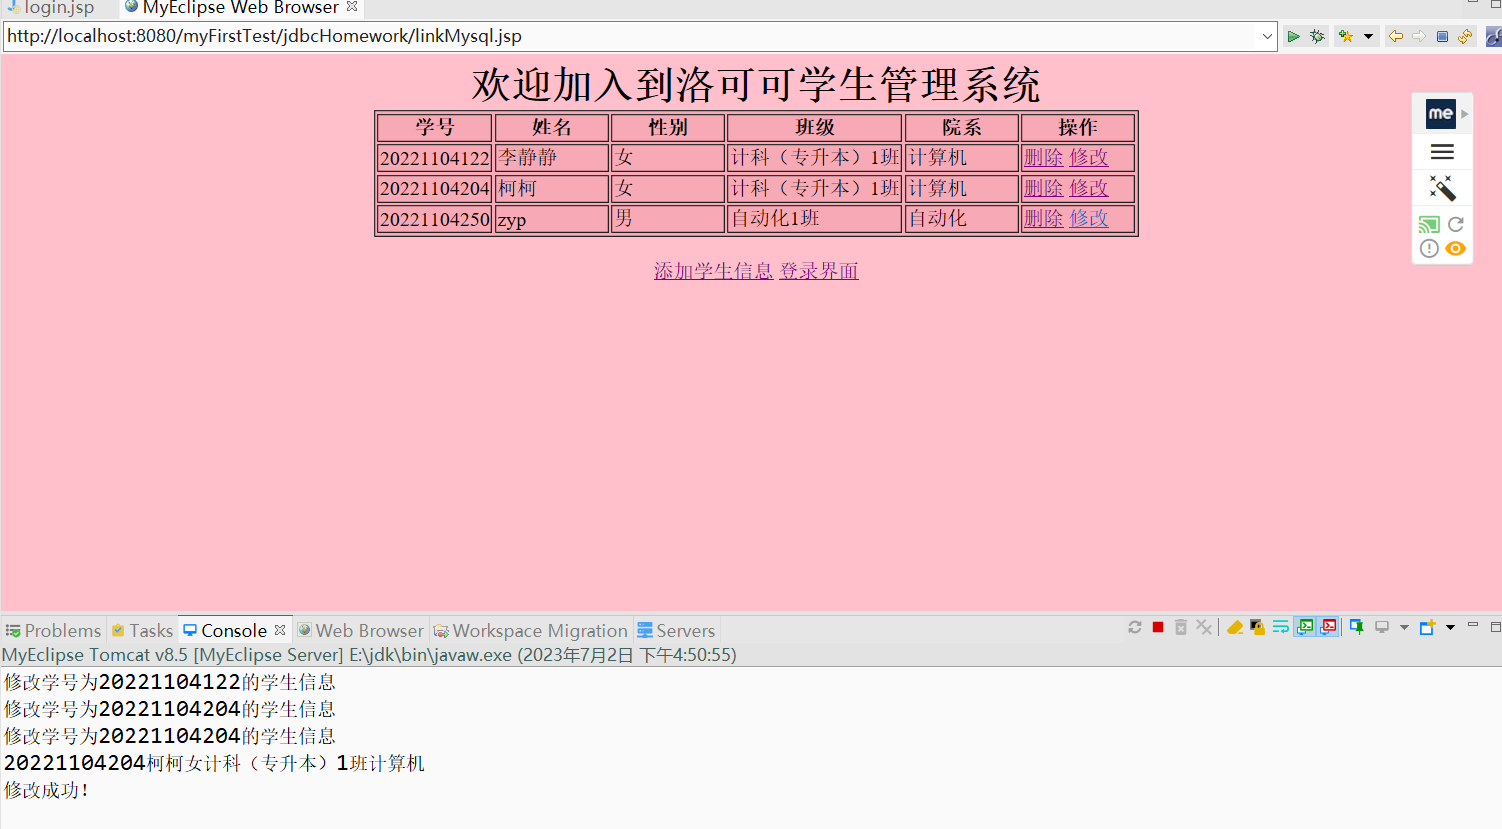The height and width of the screenshot is (829, 1502).
Task: Clear console with the eraser icon
Action: (x=1235, y=627)
